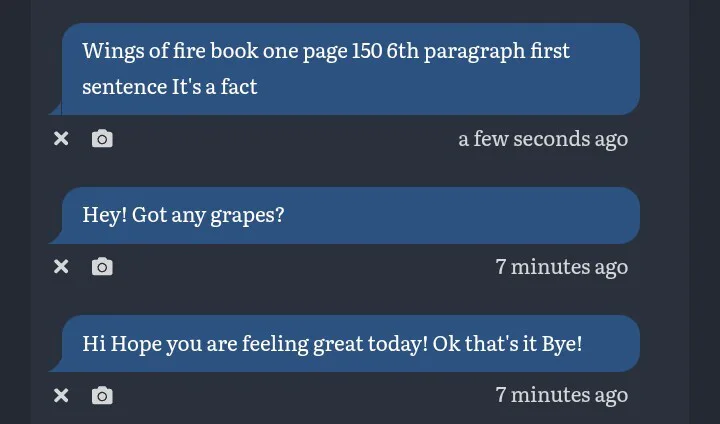
Task: Select the 'Hey! Got any grapes?' message bubble
Action: 350,215
